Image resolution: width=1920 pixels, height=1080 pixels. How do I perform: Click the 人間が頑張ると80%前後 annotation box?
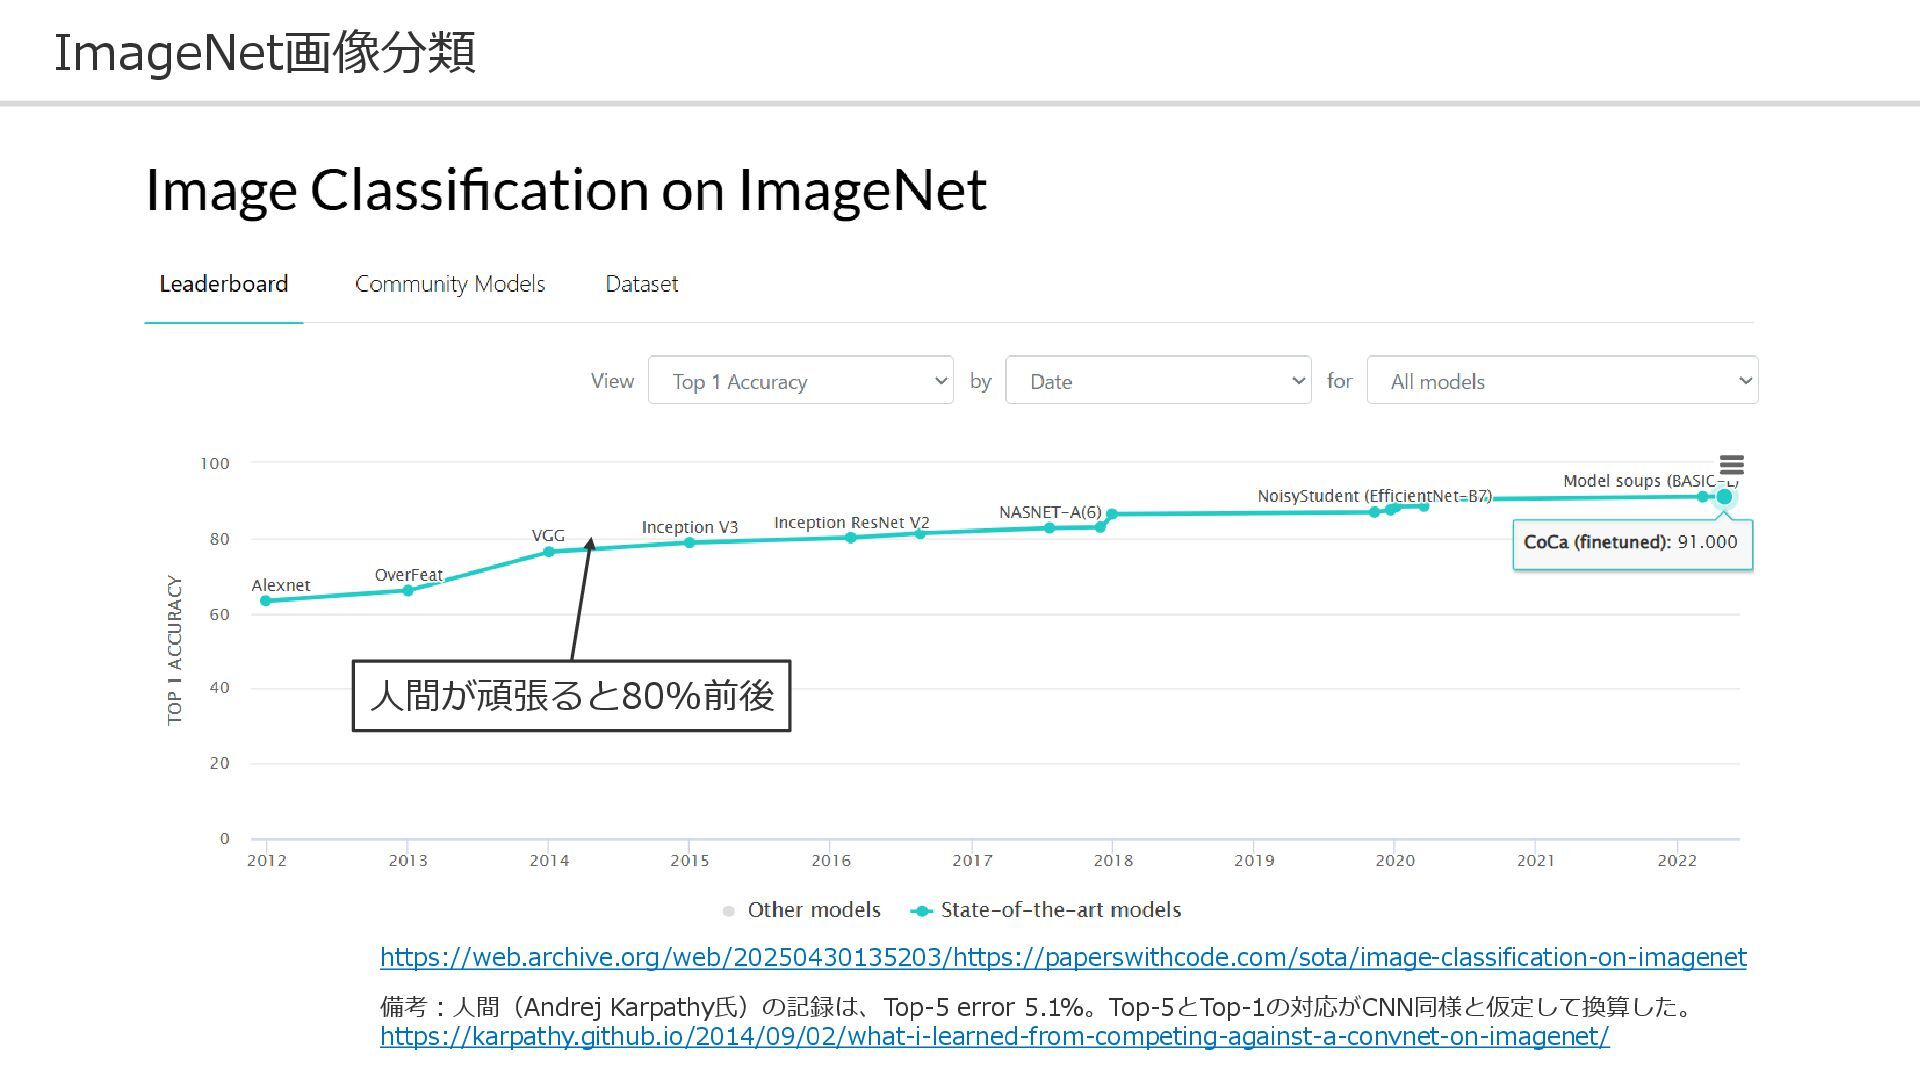(571, 695)
